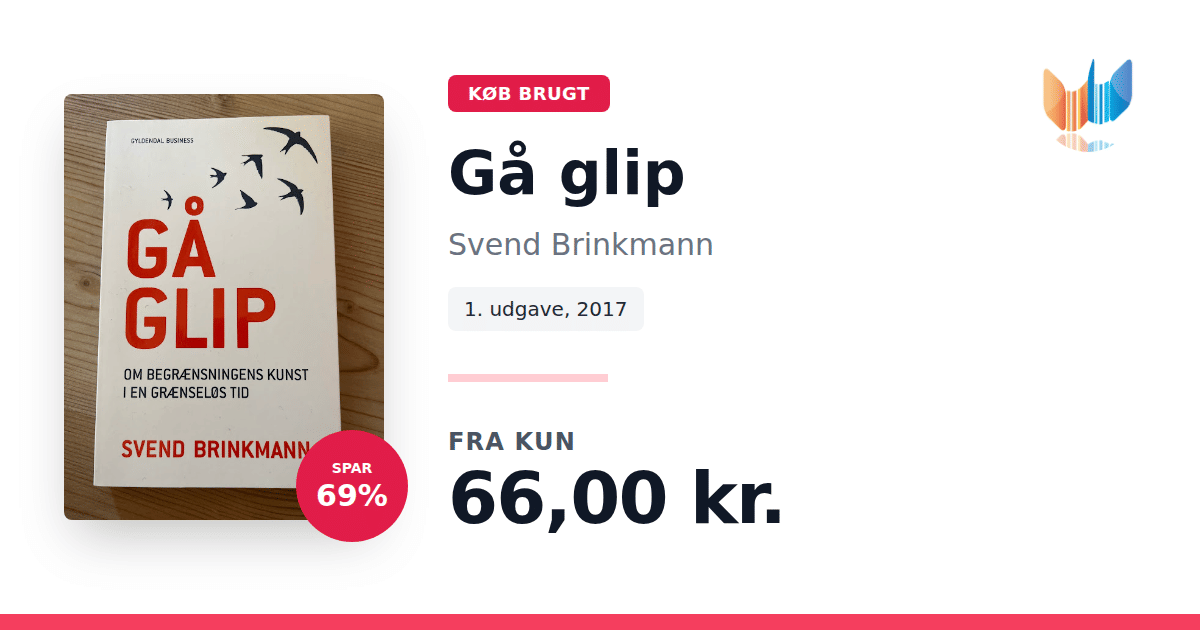Click the 66,00 kr. price text
The height and width of the screenshot is (630, 1200).
click(616, 498)
